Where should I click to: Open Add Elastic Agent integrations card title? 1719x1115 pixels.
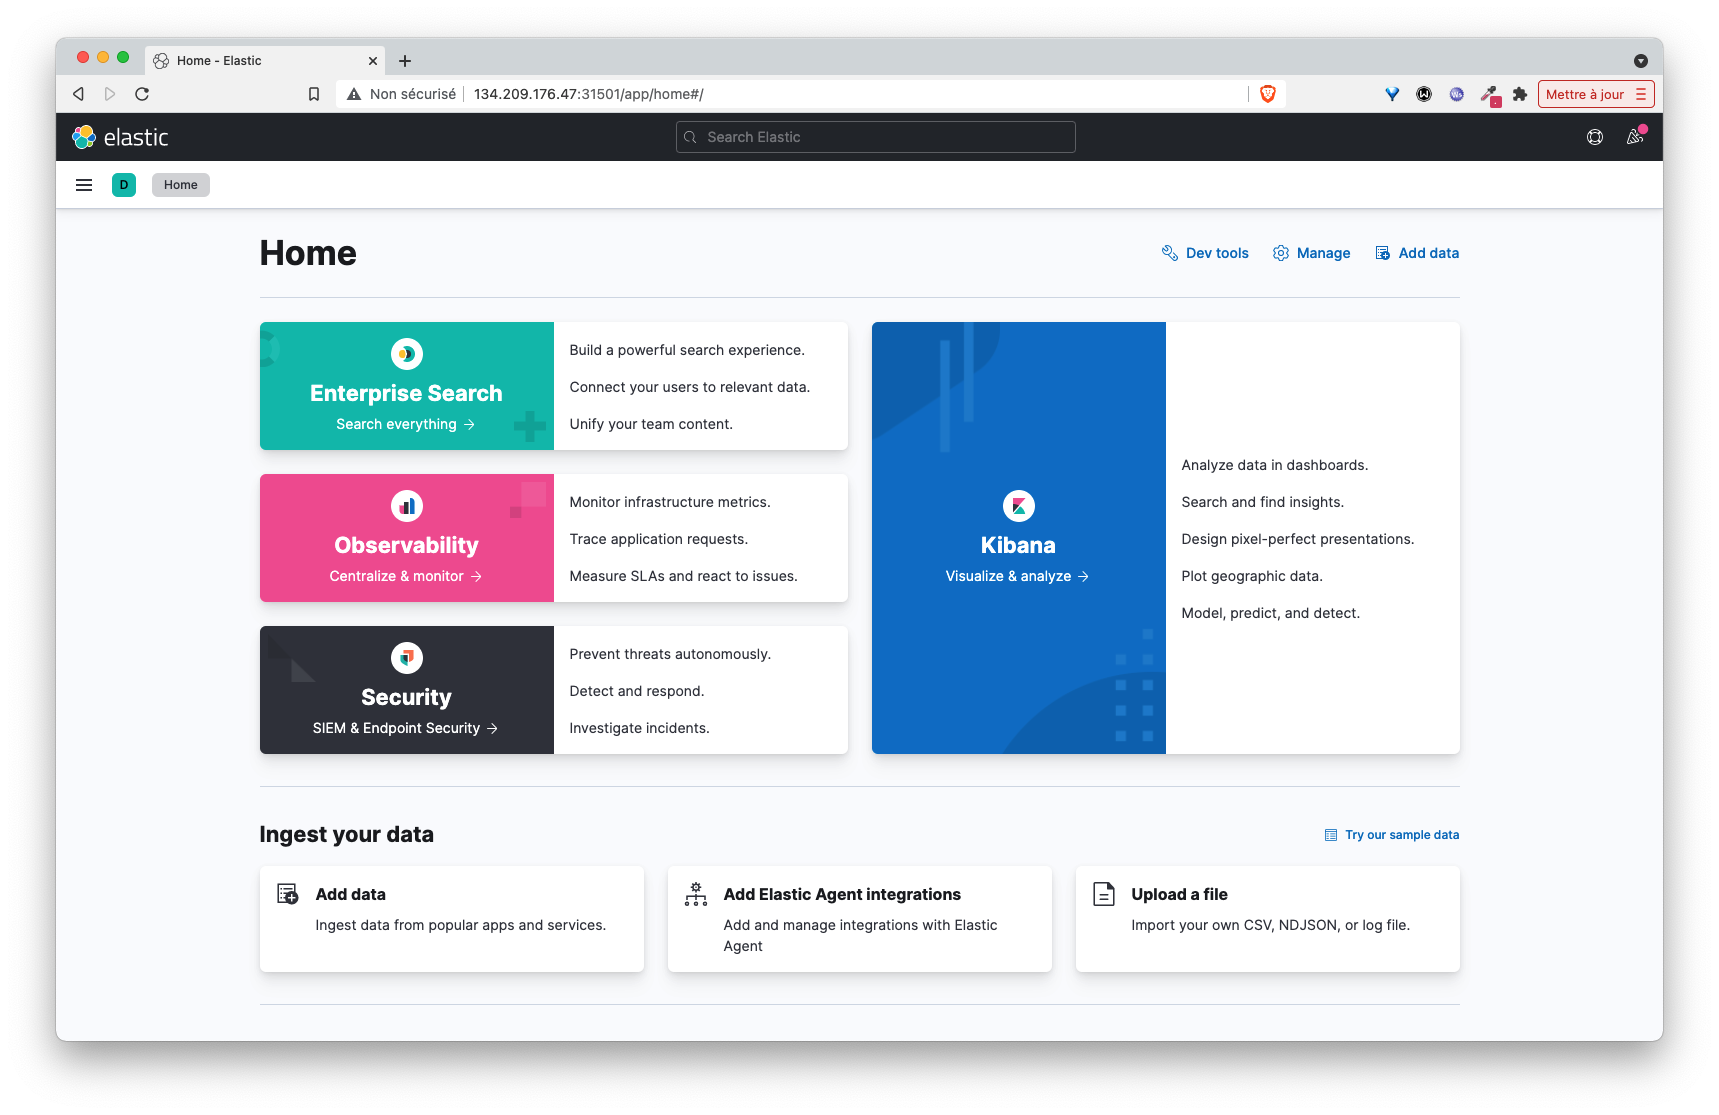(x=842, y=894)
